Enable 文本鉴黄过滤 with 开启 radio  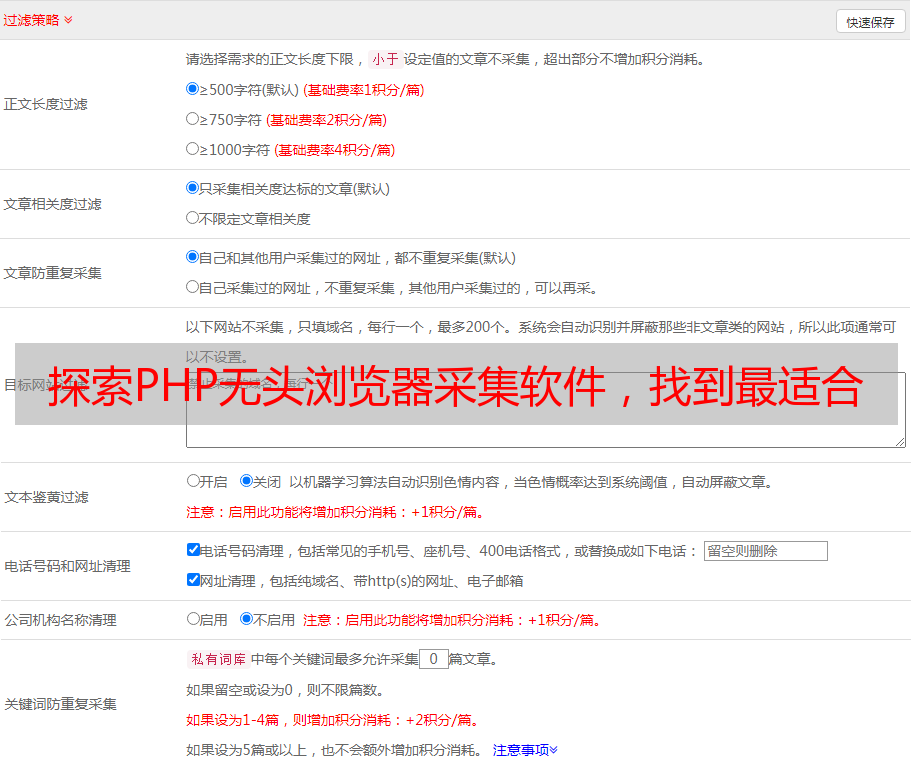193,481
